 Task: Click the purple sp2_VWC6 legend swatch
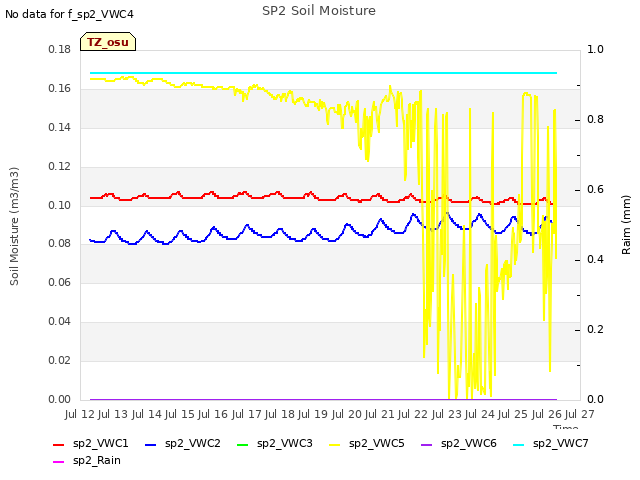pos(427,444)
